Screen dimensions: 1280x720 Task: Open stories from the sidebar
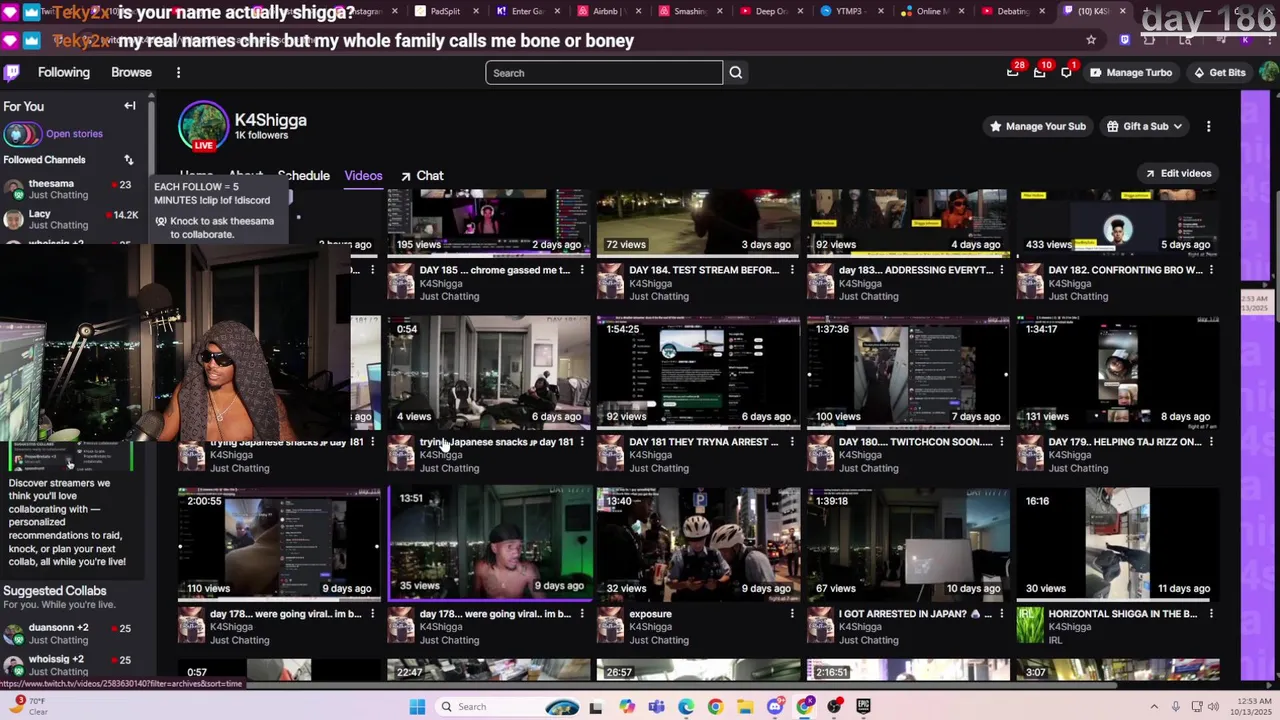[73, 133]
